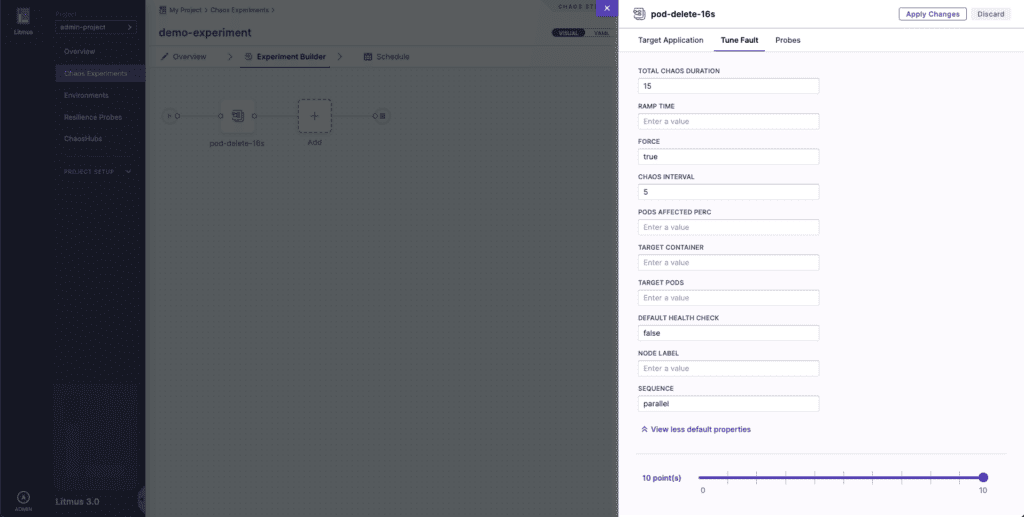Open Resilience Probes in the sidebar

pyautogui.click(x=93, y=117)
